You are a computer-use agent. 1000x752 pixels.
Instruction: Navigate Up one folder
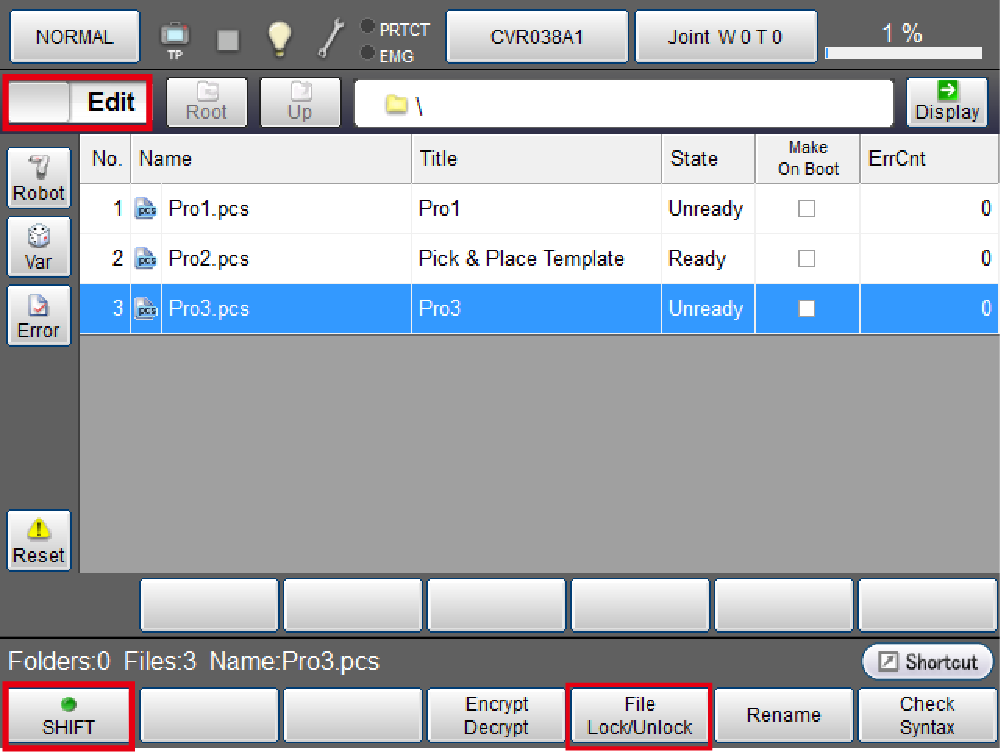300,101
